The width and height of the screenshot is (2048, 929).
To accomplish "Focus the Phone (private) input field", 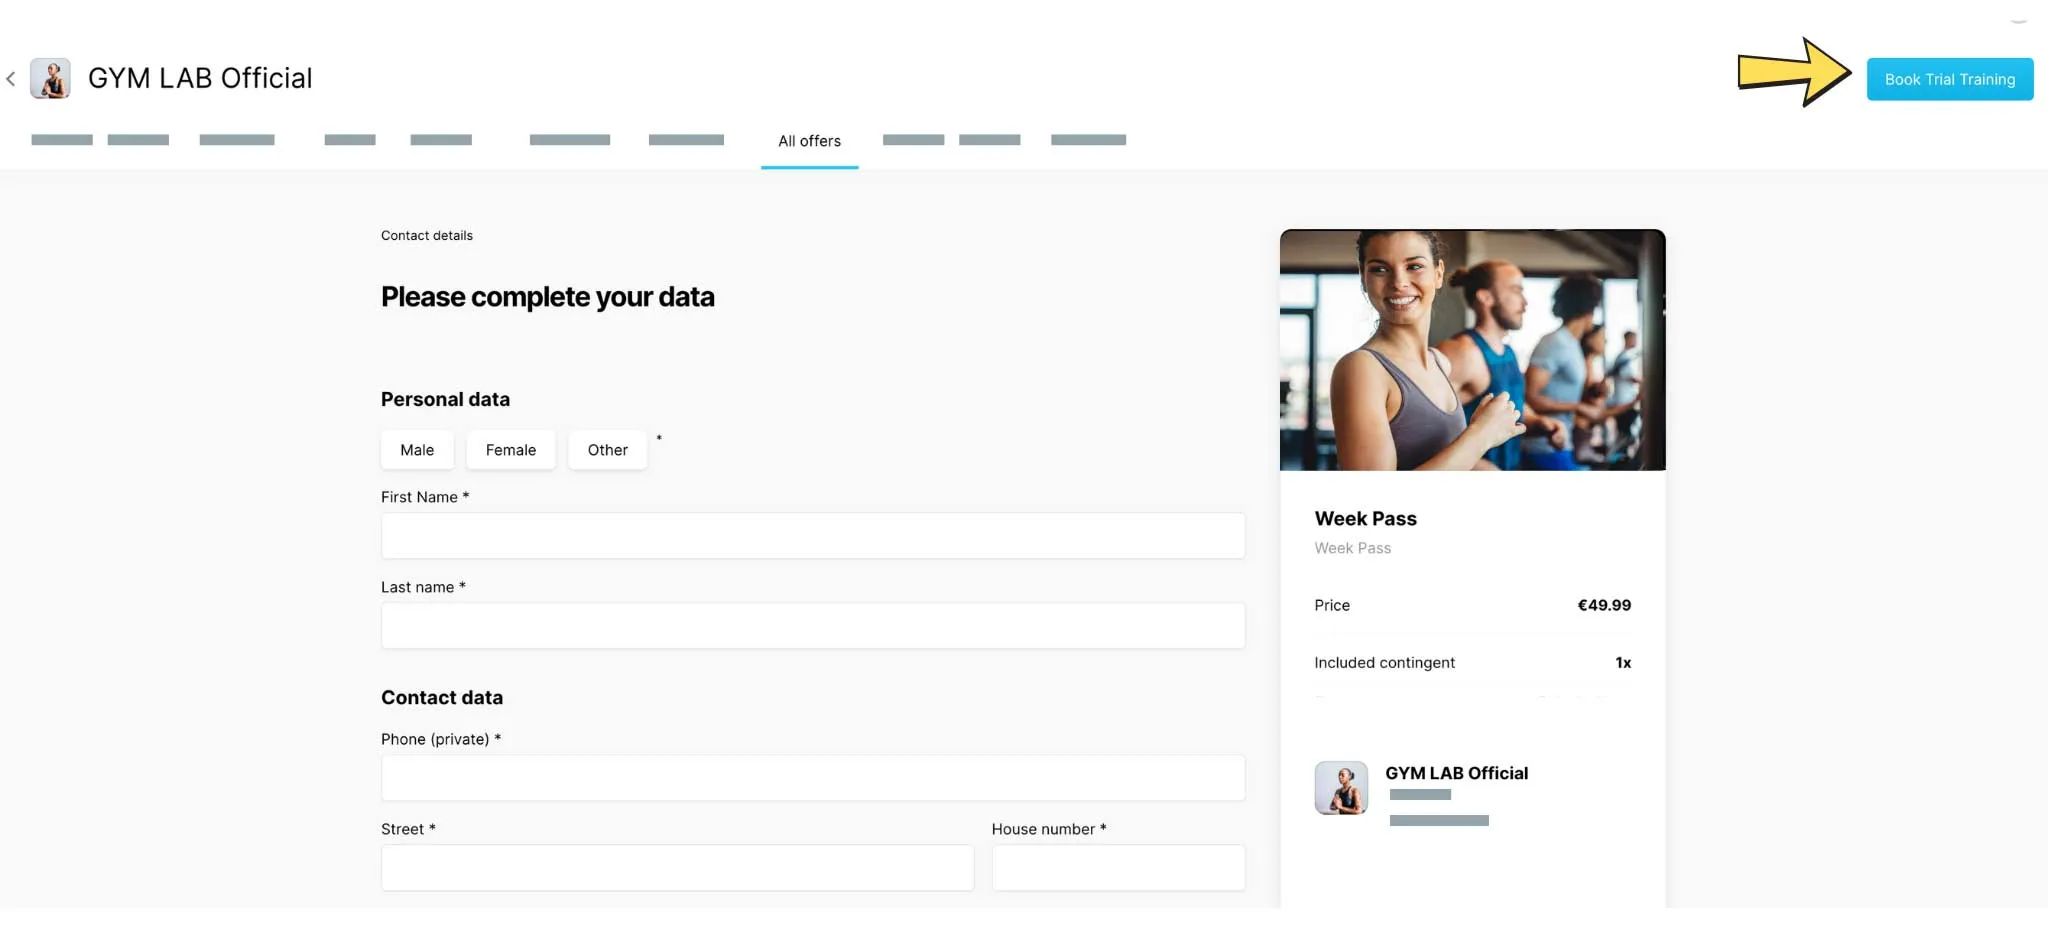I will coord(813,778).
